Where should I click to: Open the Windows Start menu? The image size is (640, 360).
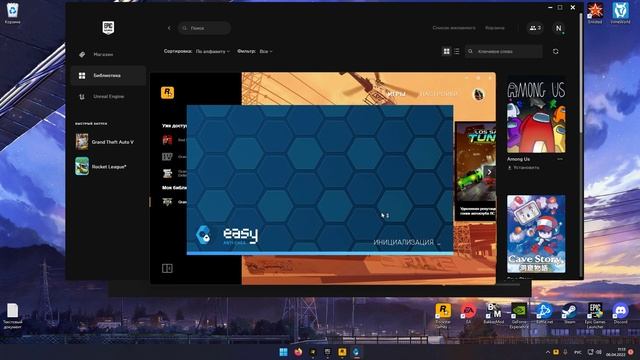(x=283, y=352)
